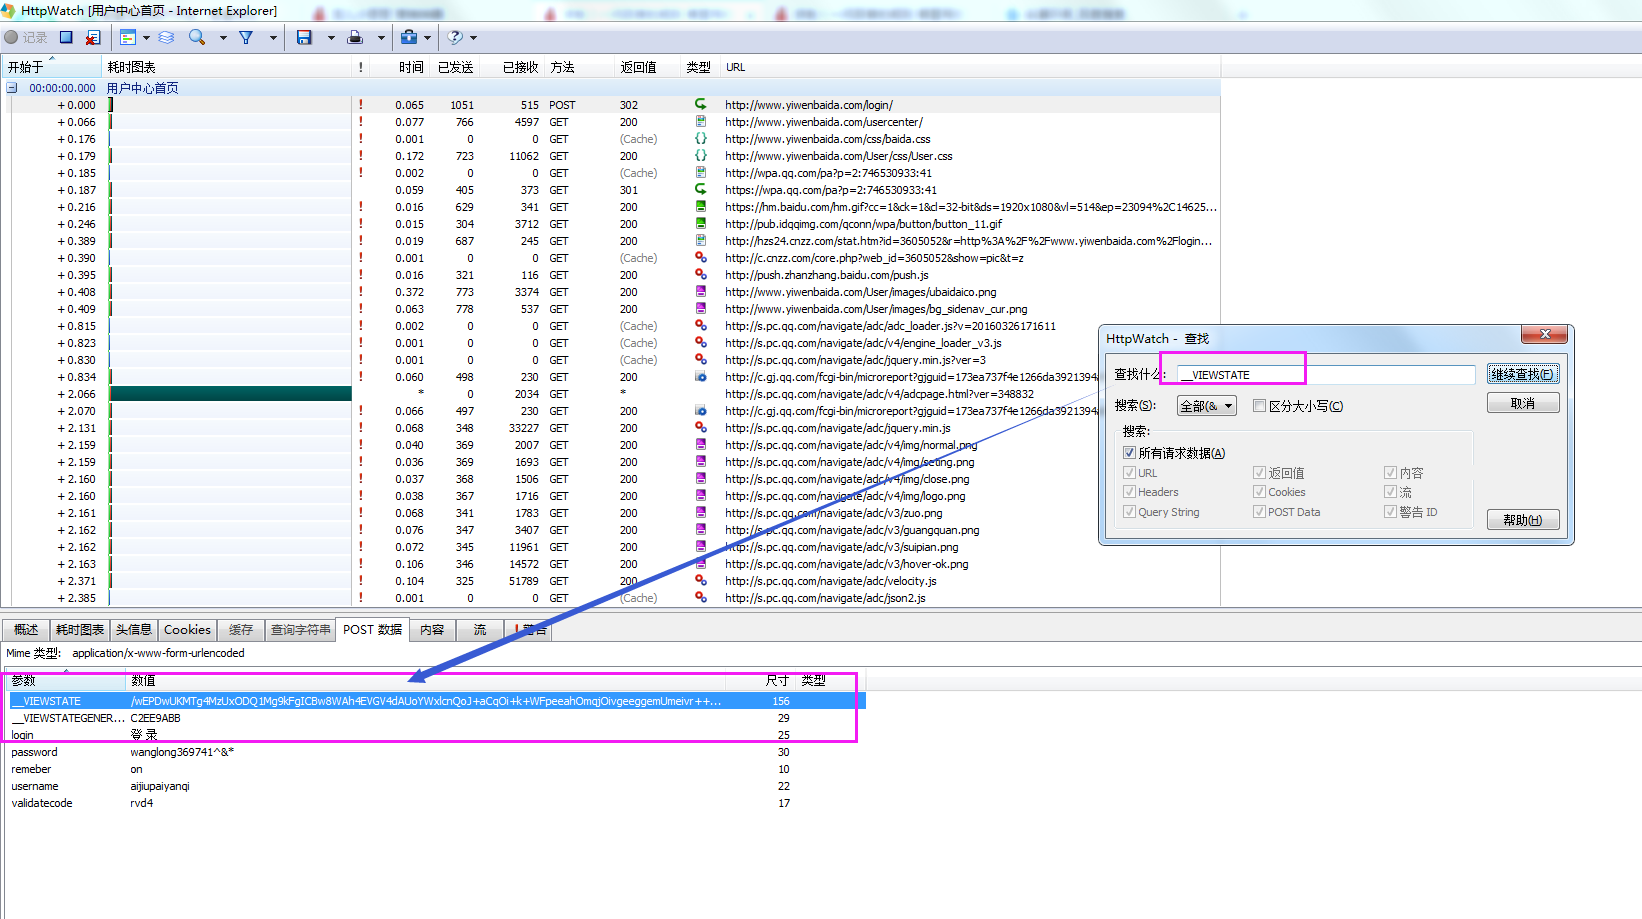Collapse the 用户中心首页 page group
Viewport: 1642px width, 919px height.
[12, 88]
